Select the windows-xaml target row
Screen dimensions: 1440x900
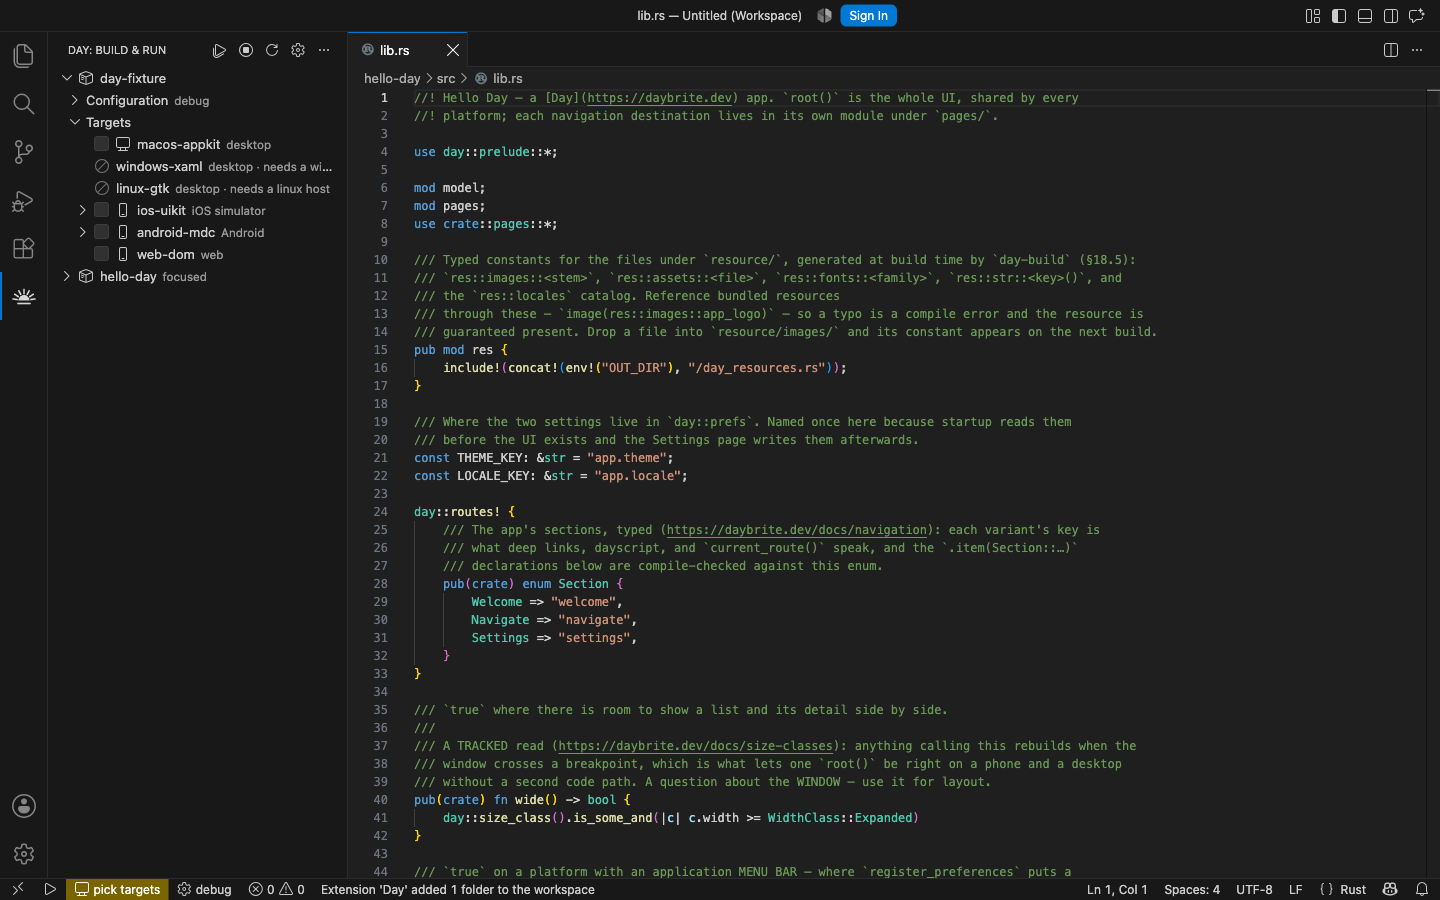point(197,166)
